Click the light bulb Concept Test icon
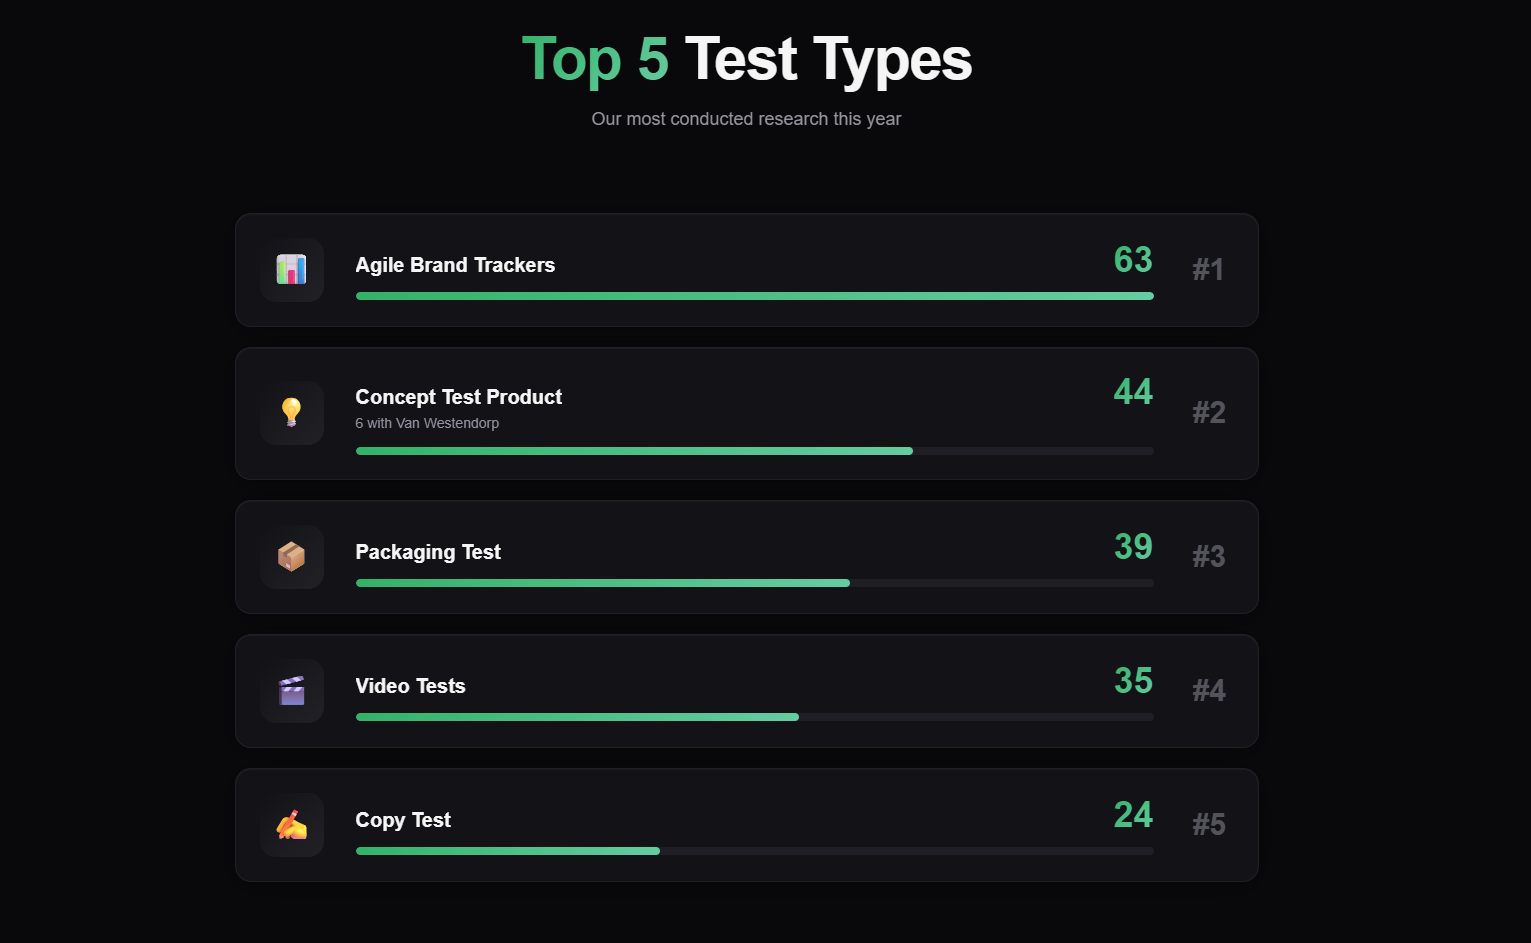Viewport: 1531px width, 943px height. click(291, 413)
